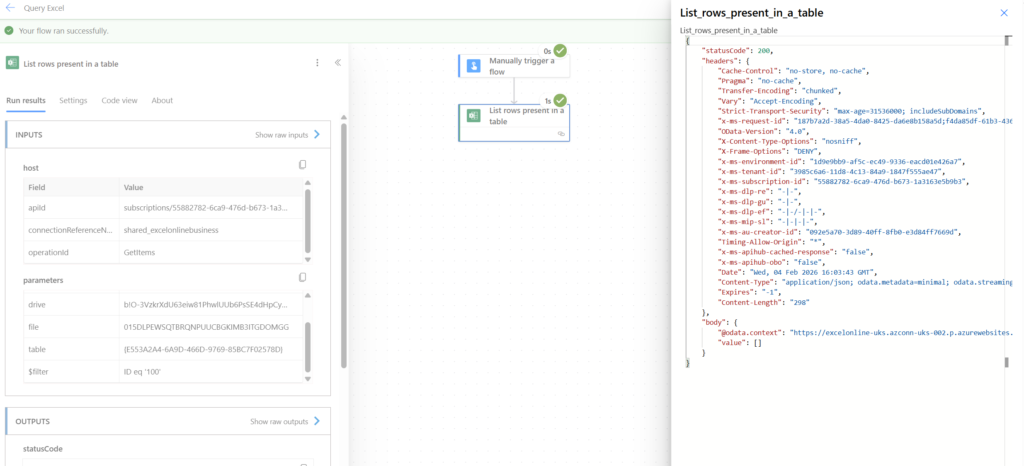Image resolution: width=1024 pixels, height=466 pixels.
Task: Open the About tab
Action: coord(163,101)
